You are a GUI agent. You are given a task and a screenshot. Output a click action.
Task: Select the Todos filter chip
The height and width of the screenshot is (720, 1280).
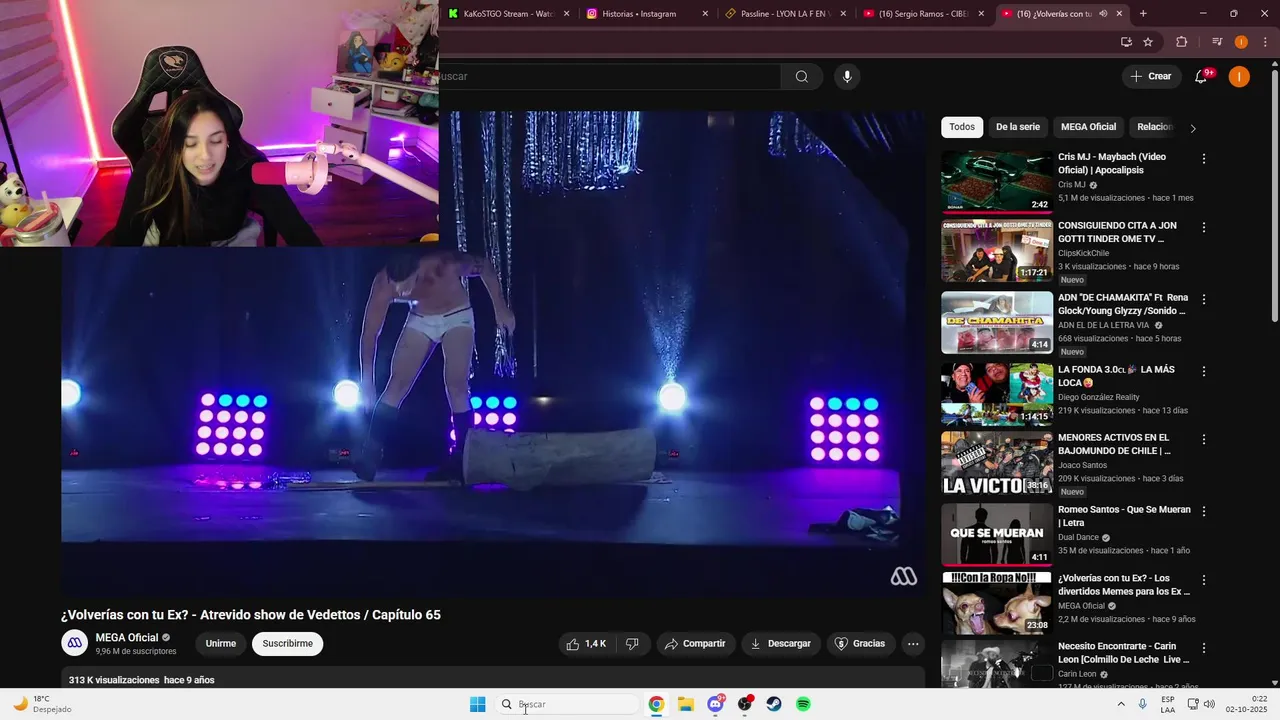point(962,127)
